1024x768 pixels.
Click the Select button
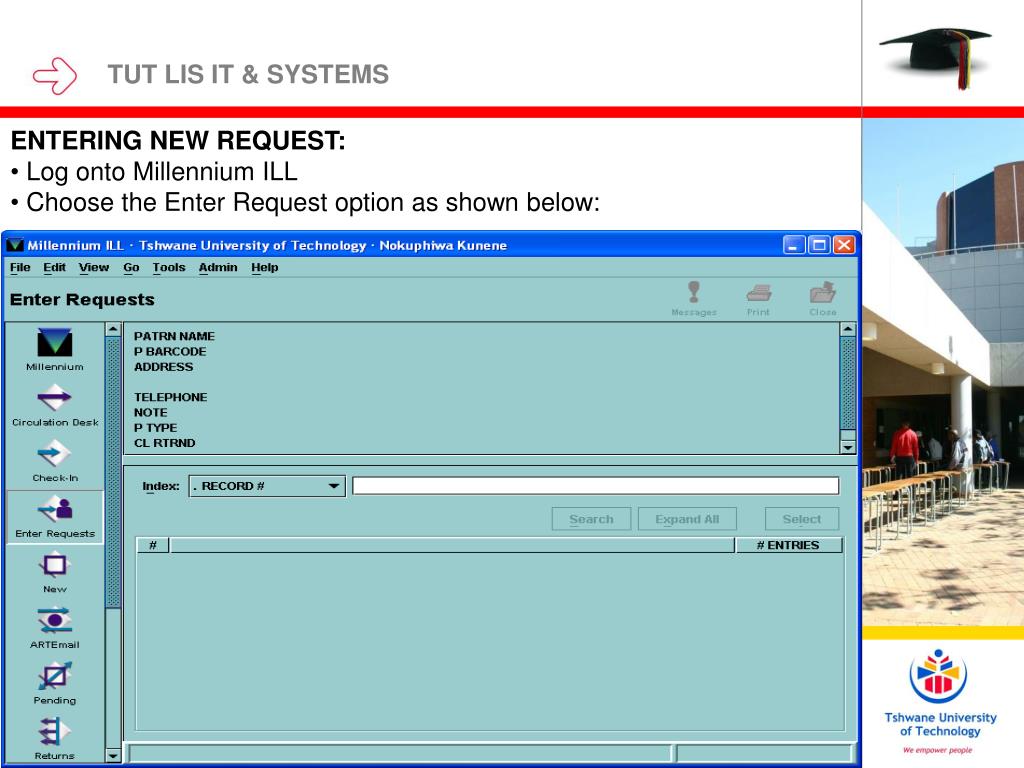pyautogui.click(x=802, y=519)
